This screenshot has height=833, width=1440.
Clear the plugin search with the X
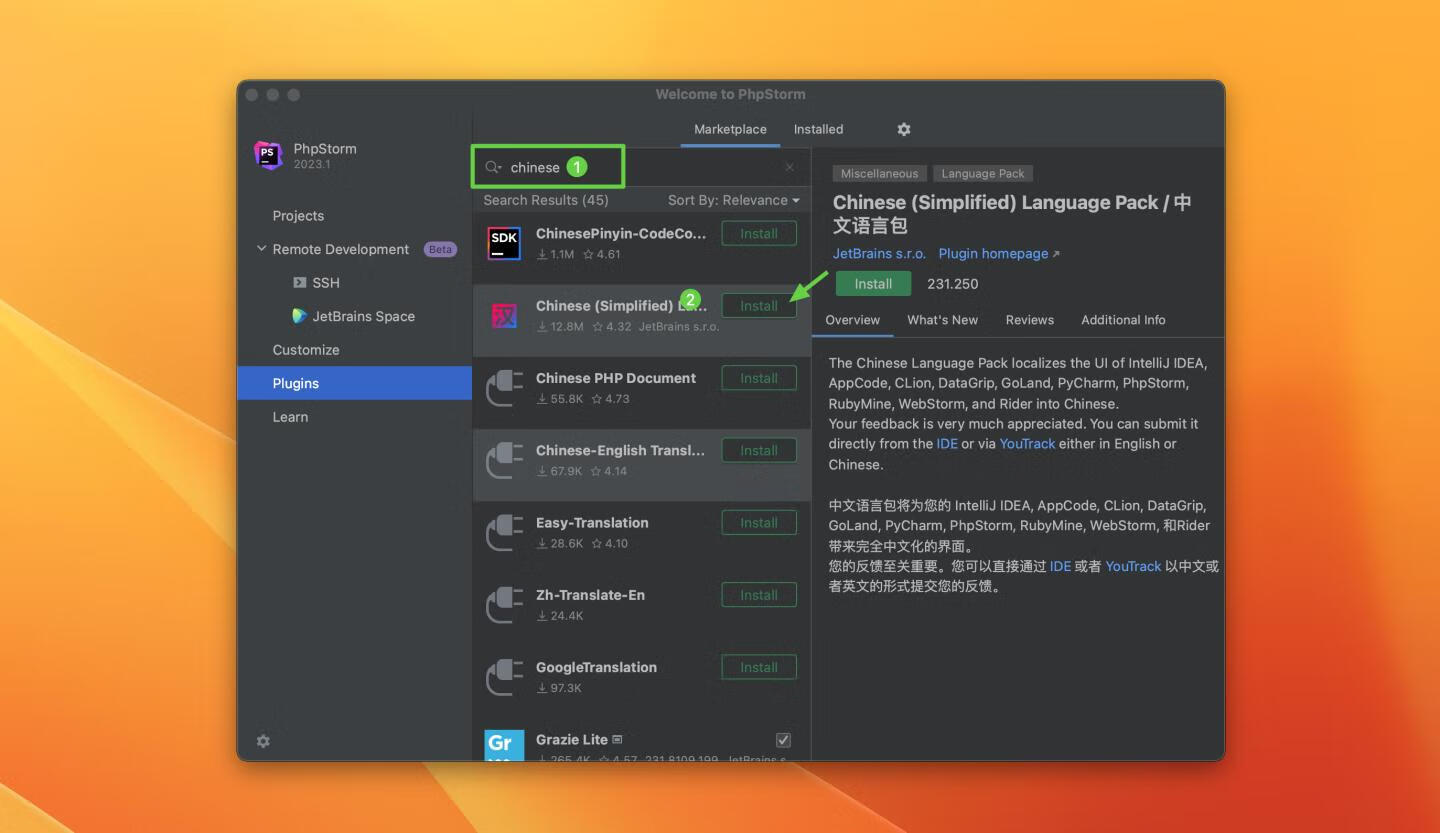[790, 167]
